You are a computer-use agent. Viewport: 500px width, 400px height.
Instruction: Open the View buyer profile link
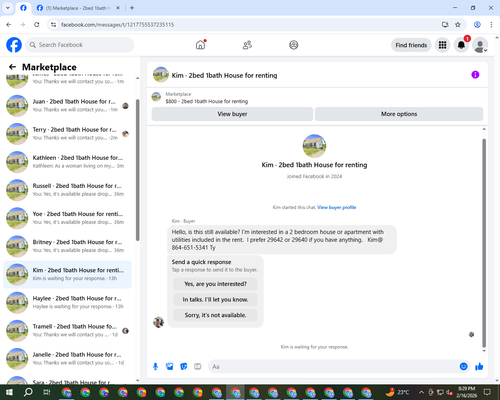pyautogui.click(x=337, y=207)
